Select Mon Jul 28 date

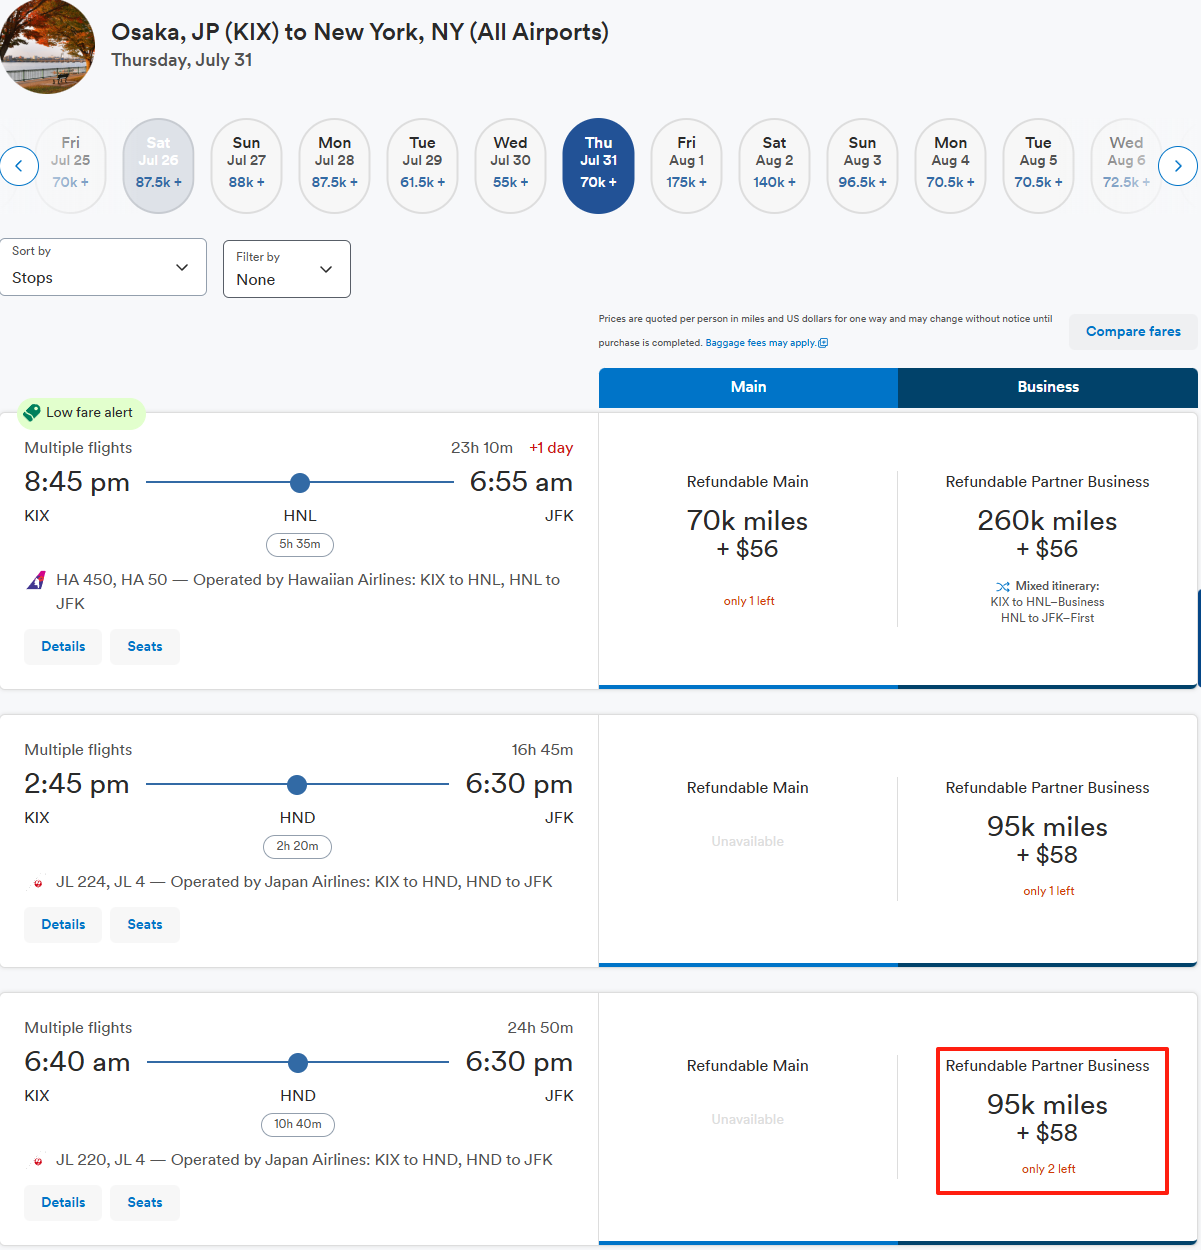[x=334, y=166]
